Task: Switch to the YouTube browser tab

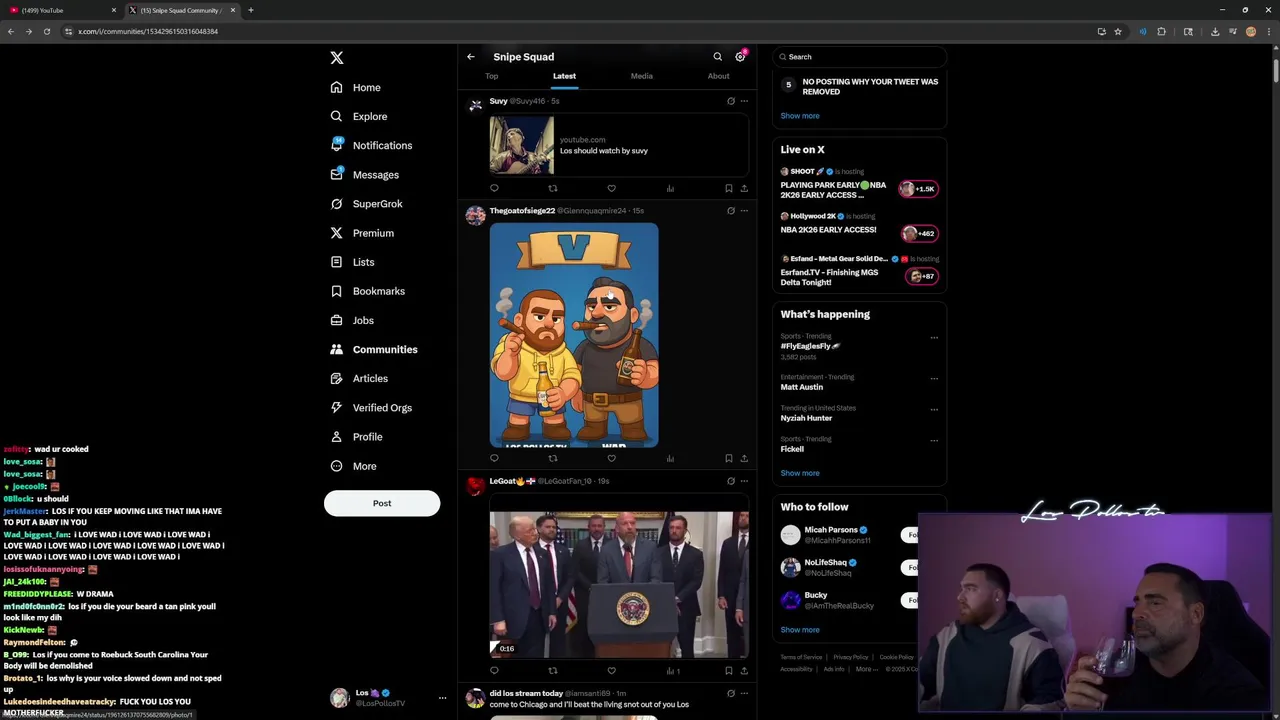Action: point(60,10)
